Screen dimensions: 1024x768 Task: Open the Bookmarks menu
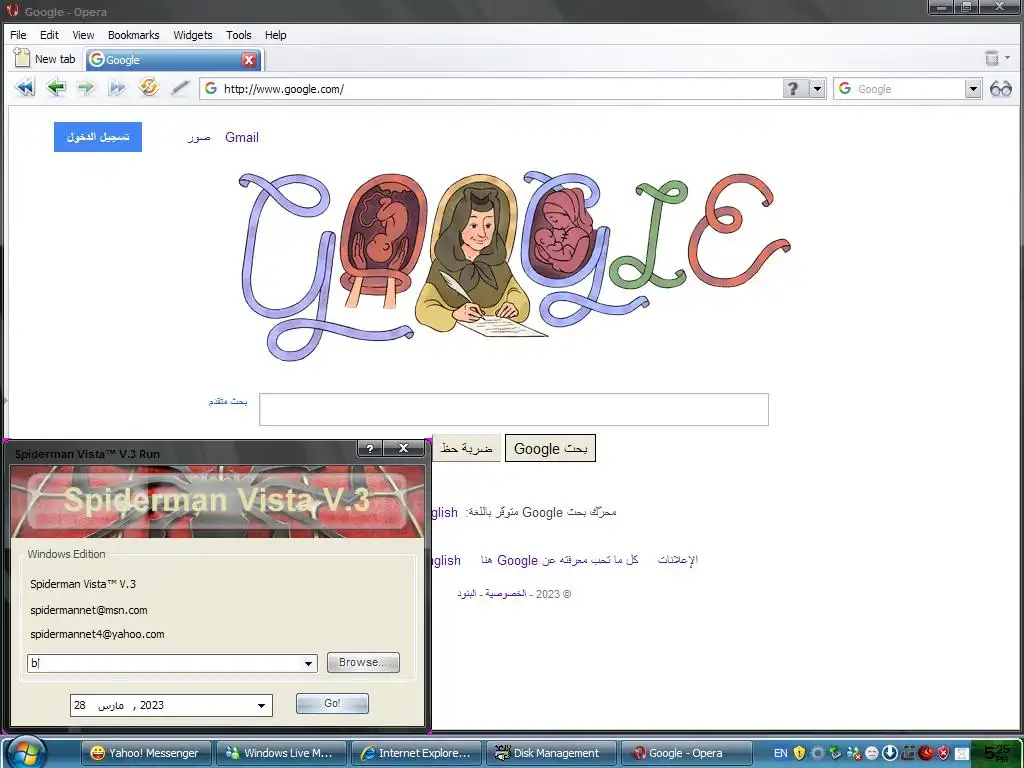[133, 35]
